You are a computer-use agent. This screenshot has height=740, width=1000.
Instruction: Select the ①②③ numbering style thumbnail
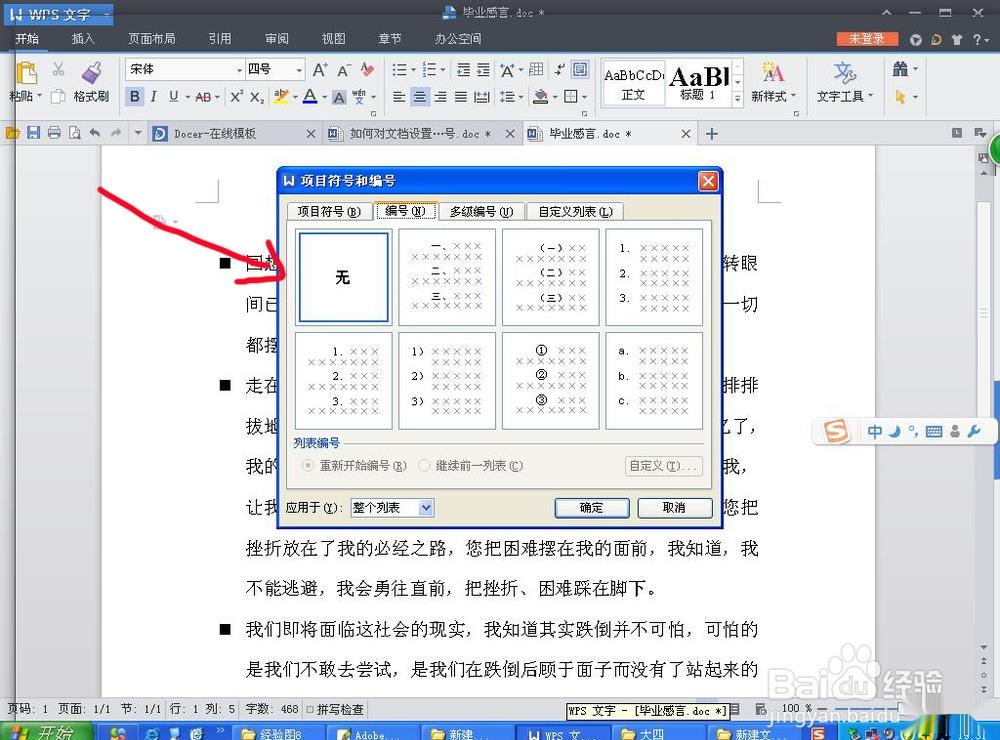coord(550,381)
